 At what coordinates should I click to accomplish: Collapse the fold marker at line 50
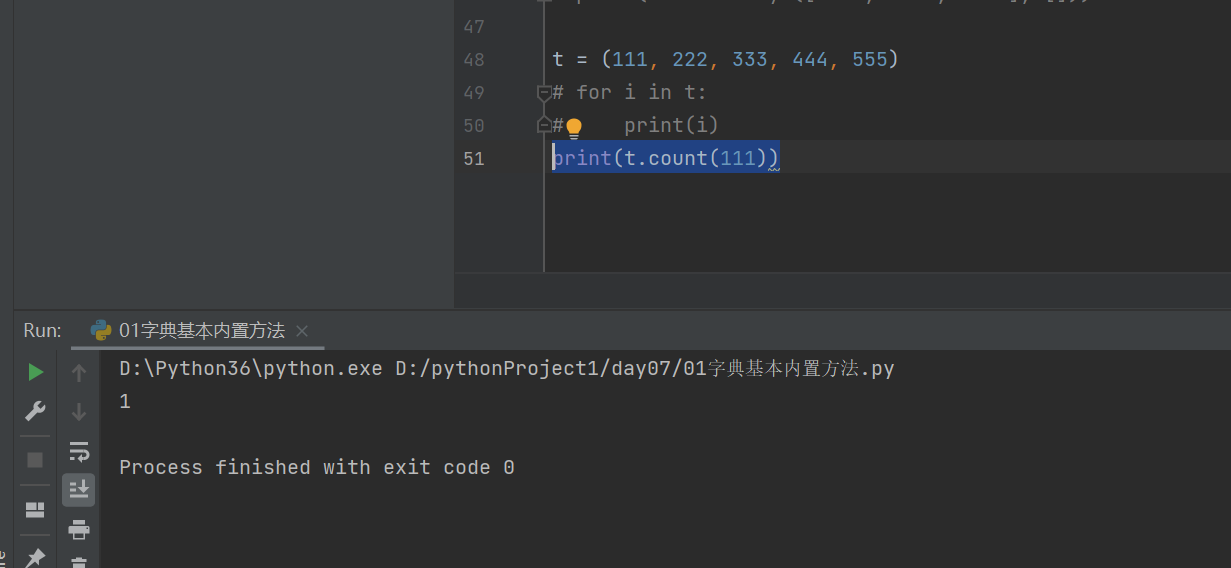point(544,125)
